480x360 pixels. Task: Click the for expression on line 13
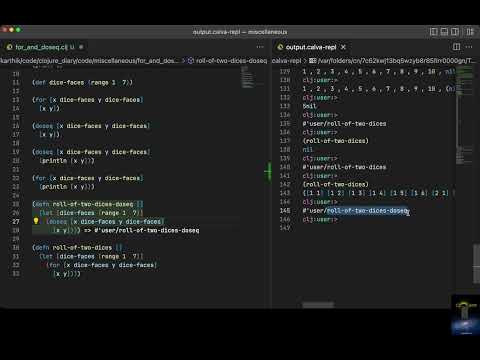click(88, 100)
